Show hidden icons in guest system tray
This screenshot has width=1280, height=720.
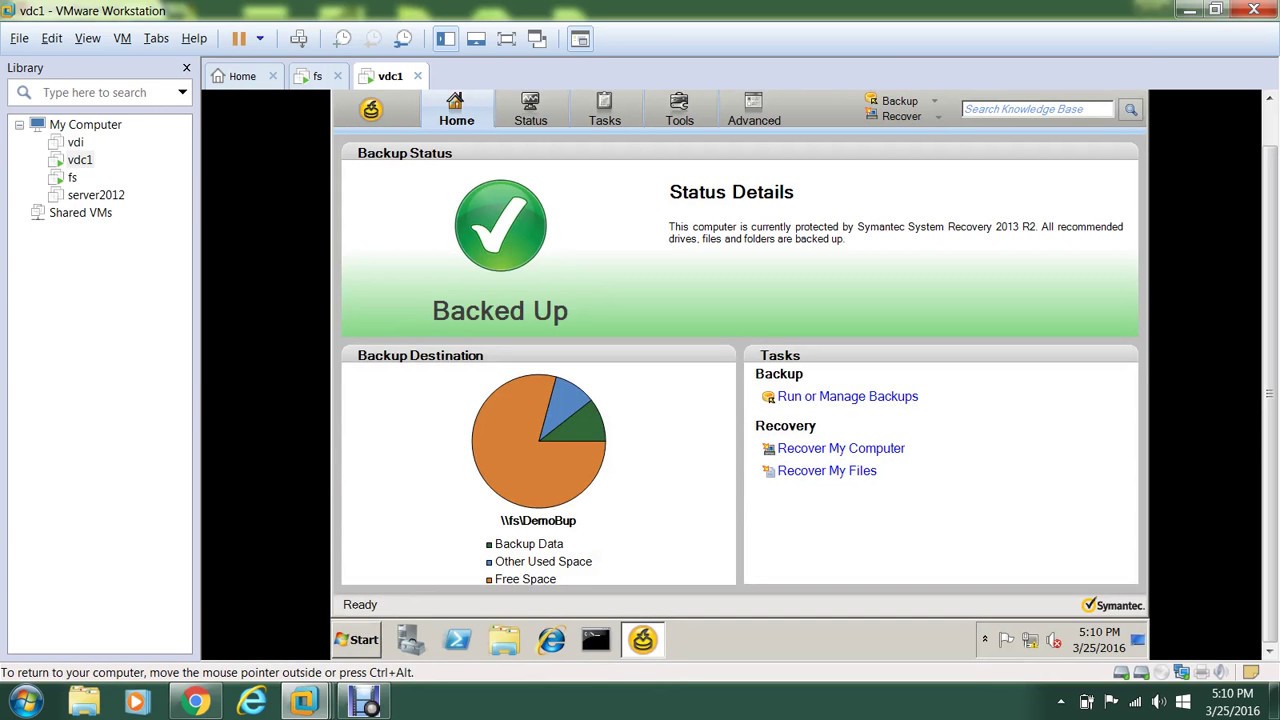coord(984,640)
